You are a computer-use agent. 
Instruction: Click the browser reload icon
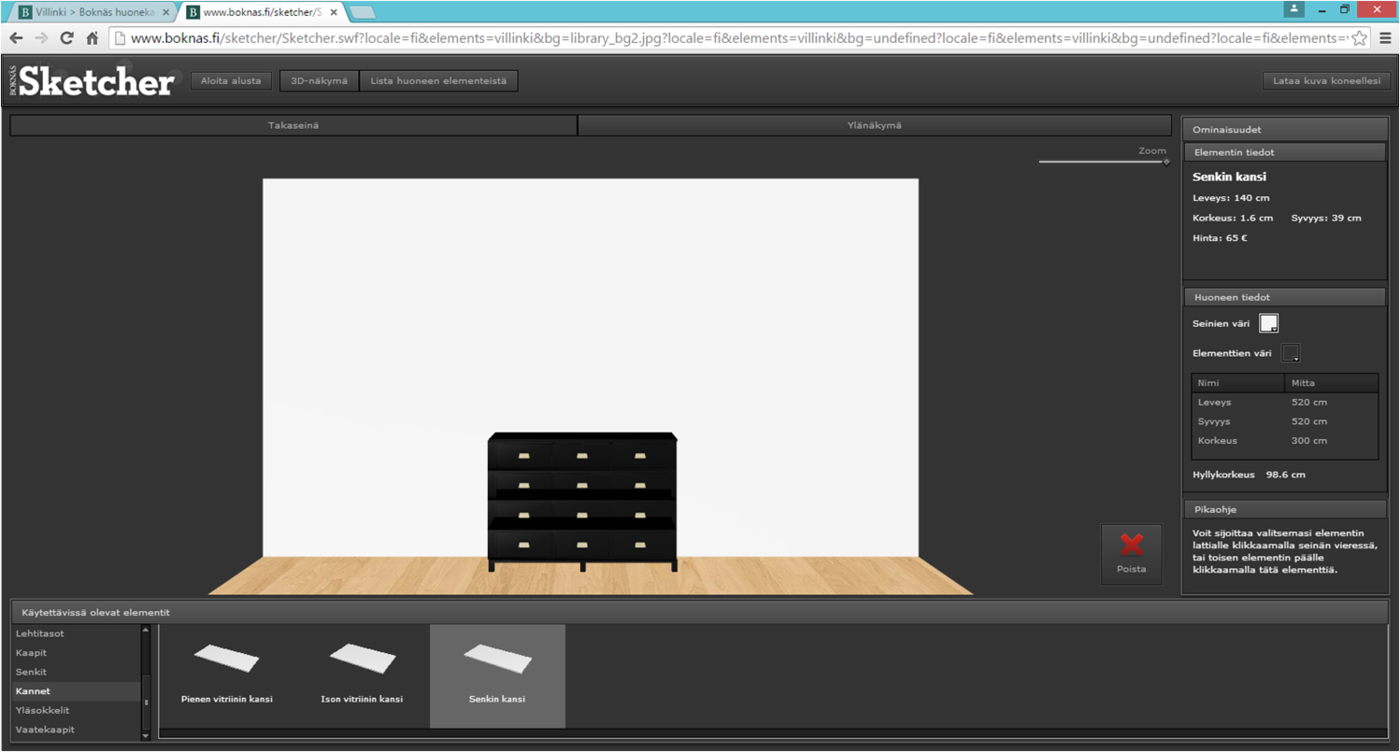[x=67, y=38]
